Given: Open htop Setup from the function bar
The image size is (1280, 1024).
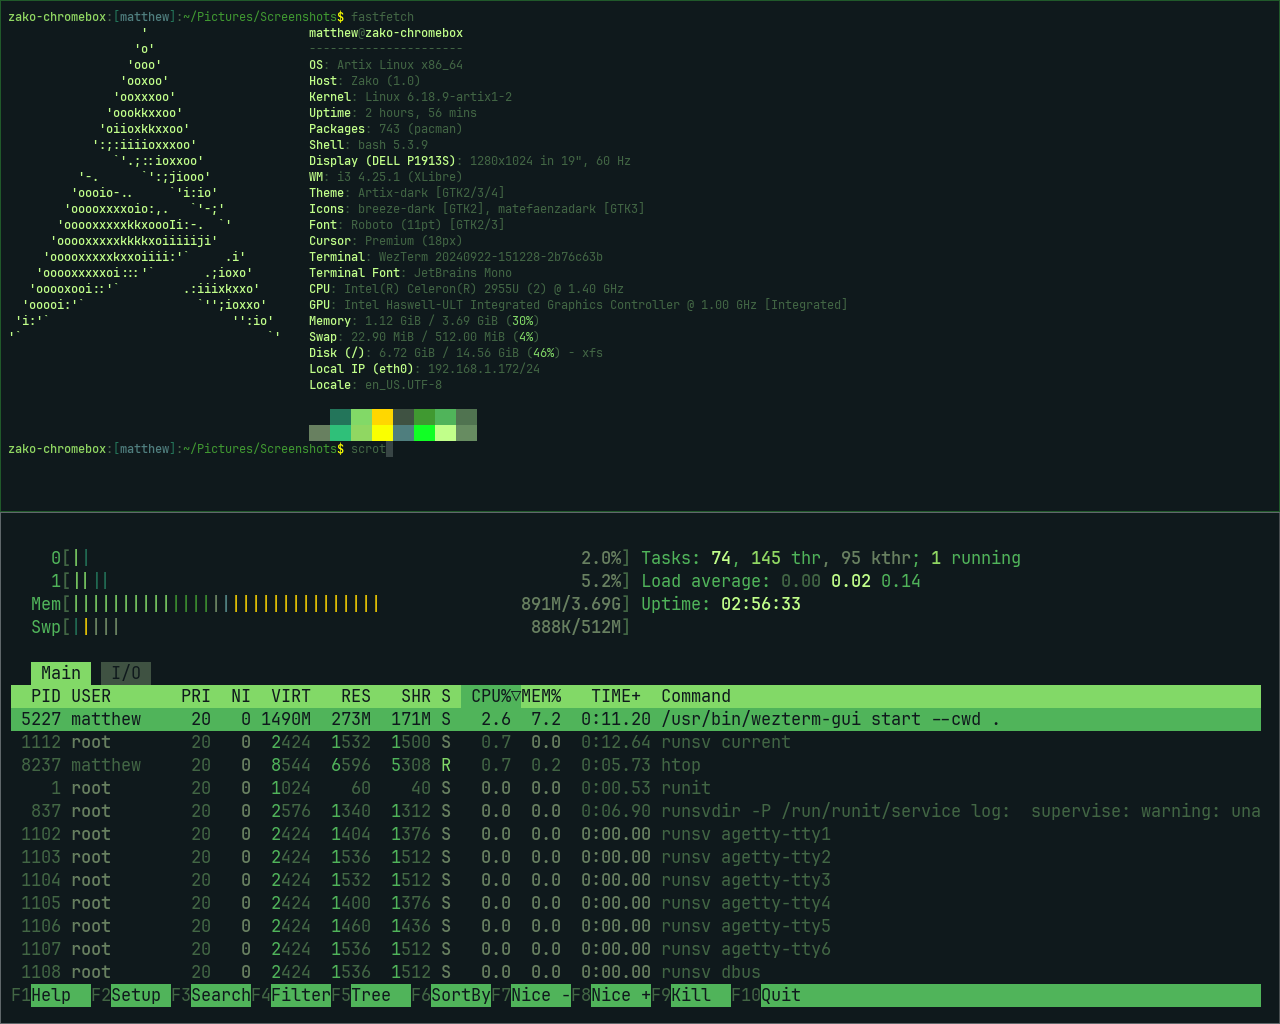Looking at the screenshot, I should [x=135, y=995].
